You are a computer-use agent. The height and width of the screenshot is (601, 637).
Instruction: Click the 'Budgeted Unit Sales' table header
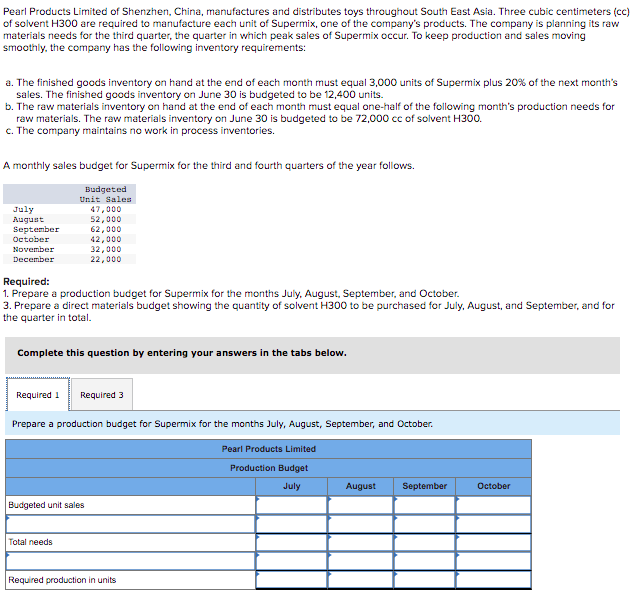point(106,194)
